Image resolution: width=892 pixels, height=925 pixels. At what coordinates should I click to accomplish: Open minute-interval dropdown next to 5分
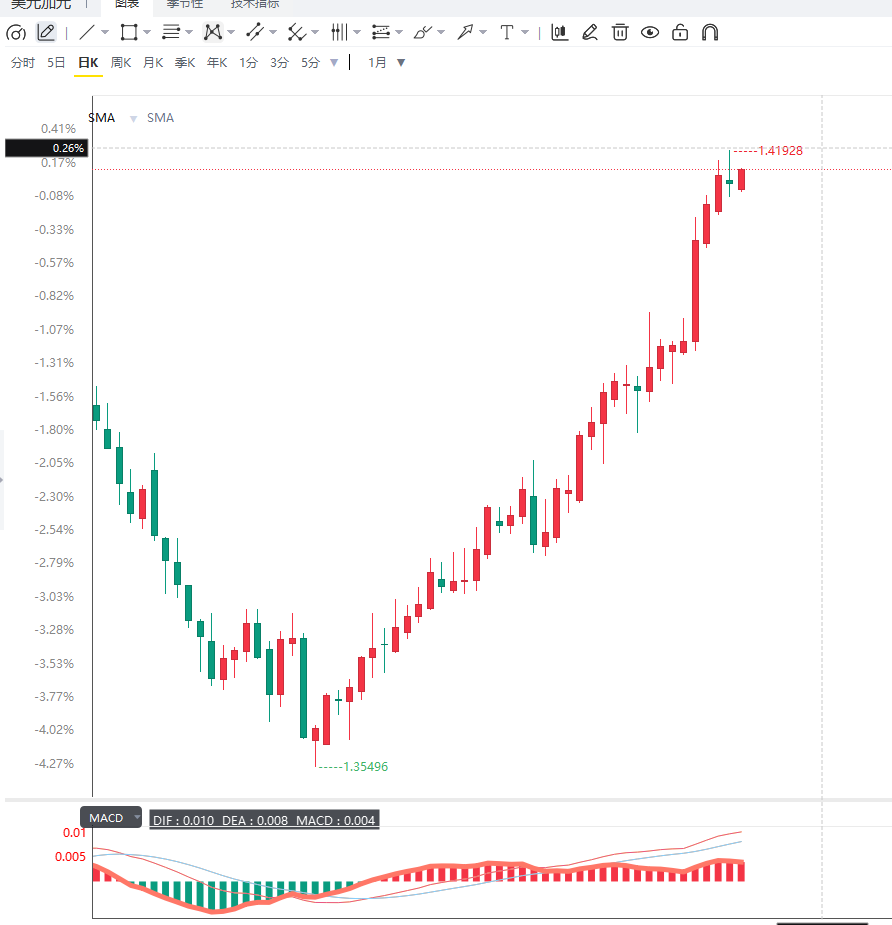[x=334, y=63]
